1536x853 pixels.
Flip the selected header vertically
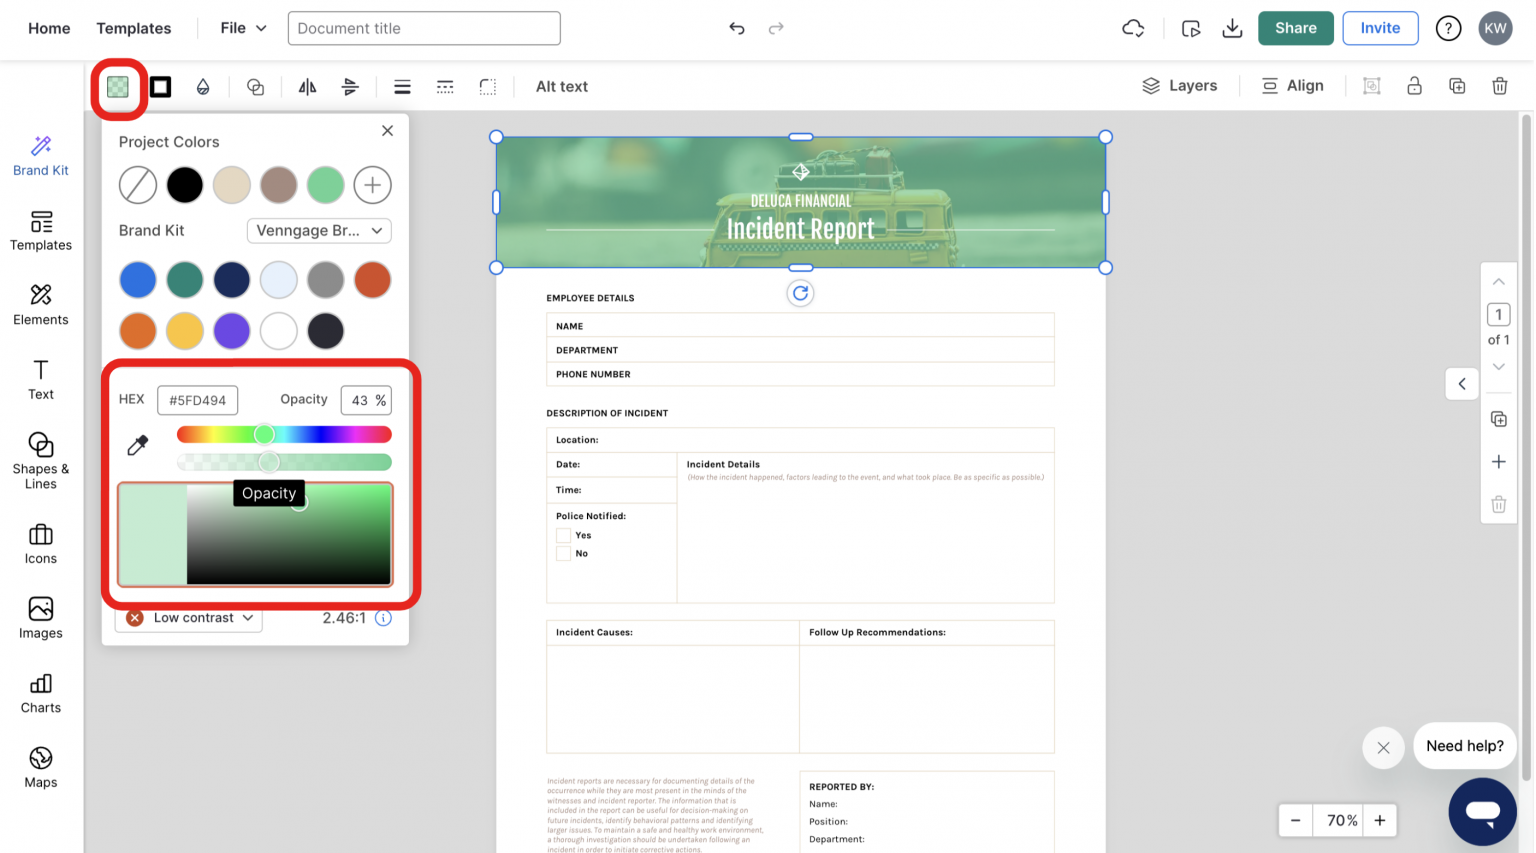(x=349, y=87)
